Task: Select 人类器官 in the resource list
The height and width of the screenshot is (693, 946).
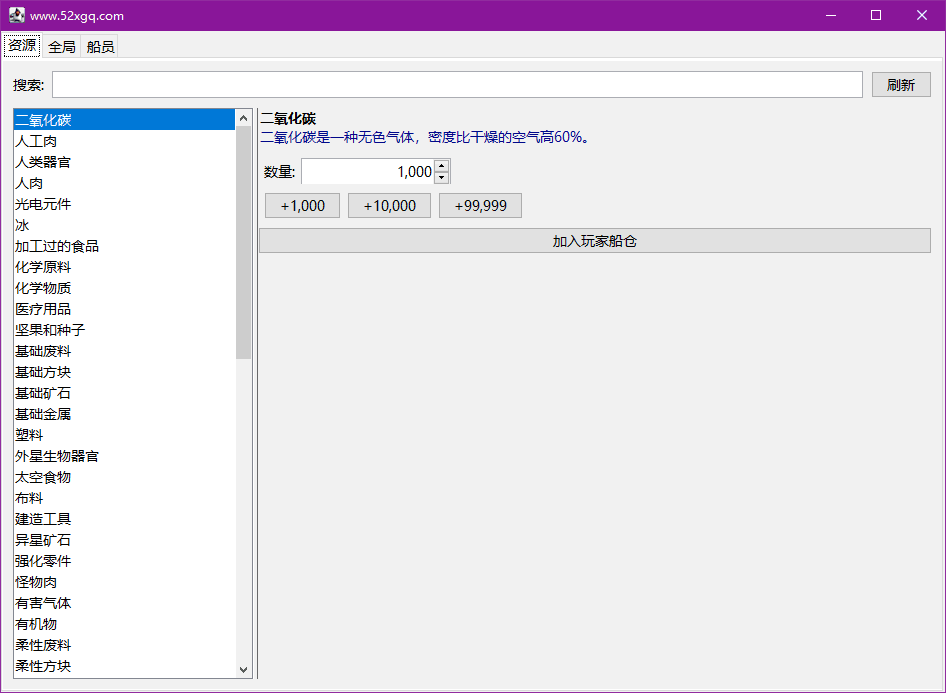Action: click(x=124, y=162)
